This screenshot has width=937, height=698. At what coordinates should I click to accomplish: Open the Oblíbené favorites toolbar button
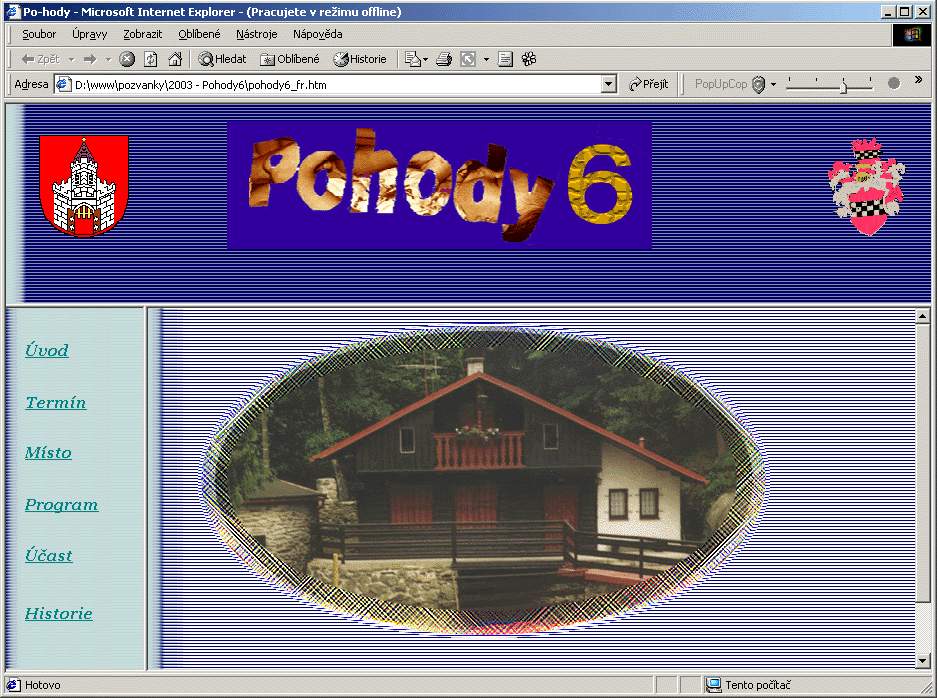(290, 59)
